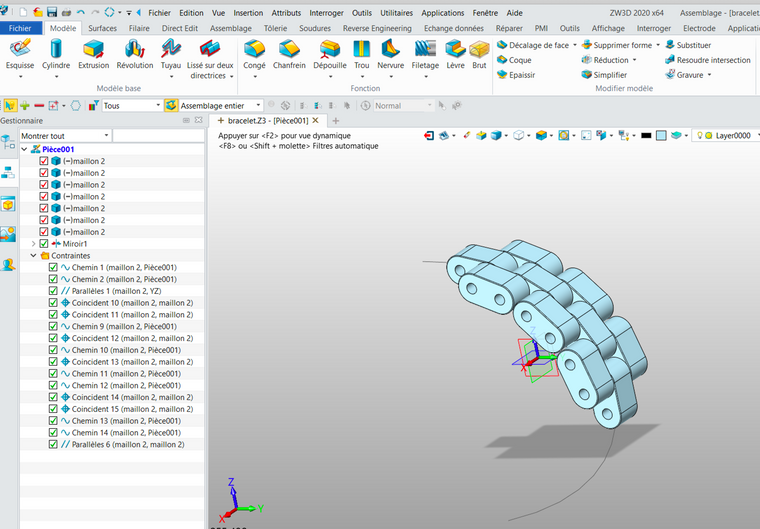Image resolution: width=760 pixels, height=529 pixels.
Task: Open the Utilitaires menu
Action: click(x=396, y=13)
